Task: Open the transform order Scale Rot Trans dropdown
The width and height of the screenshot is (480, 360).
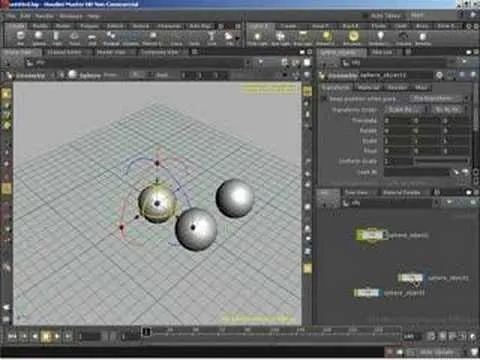Action: pos(406,109)
